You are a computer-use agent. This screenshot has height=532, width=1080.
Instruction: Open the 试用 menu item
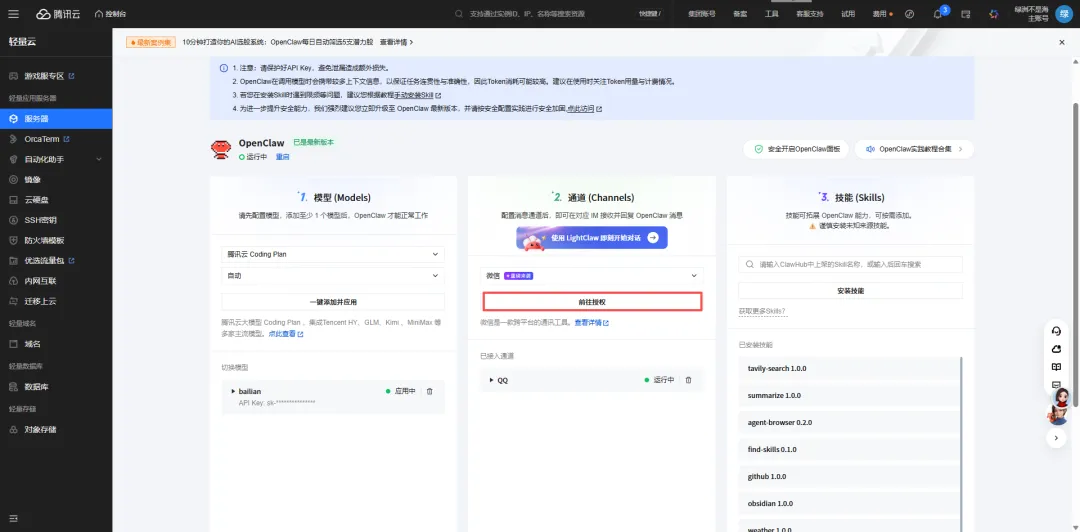pyautogui.click(x=848, y=14)
